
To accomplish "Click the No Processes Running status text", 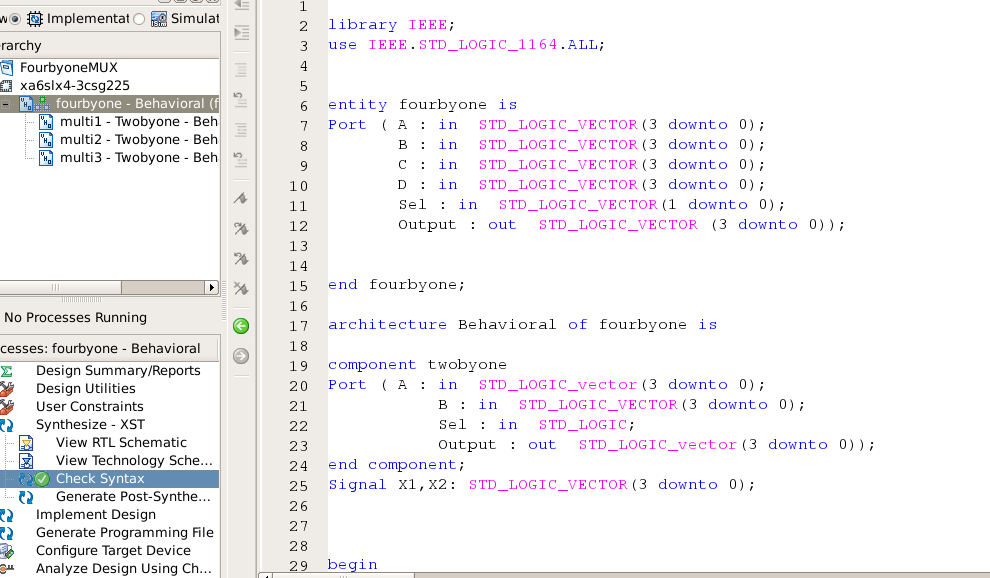I will point(76,318).
